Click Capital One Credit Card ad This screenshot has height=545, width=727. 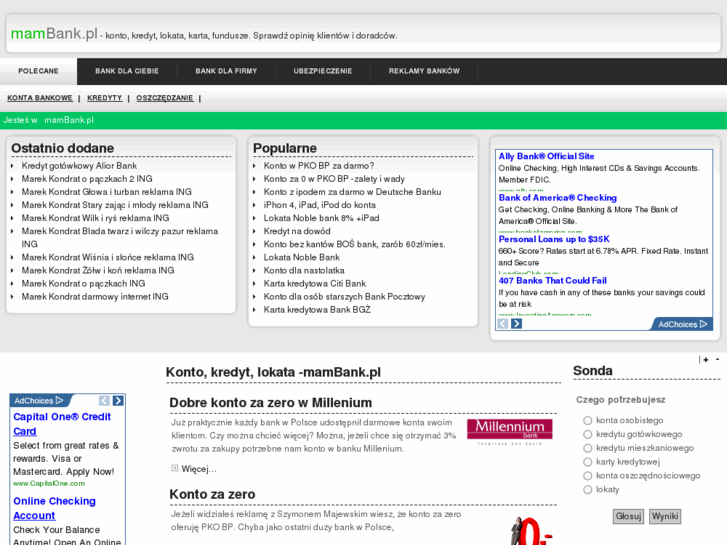coord(62,424)
